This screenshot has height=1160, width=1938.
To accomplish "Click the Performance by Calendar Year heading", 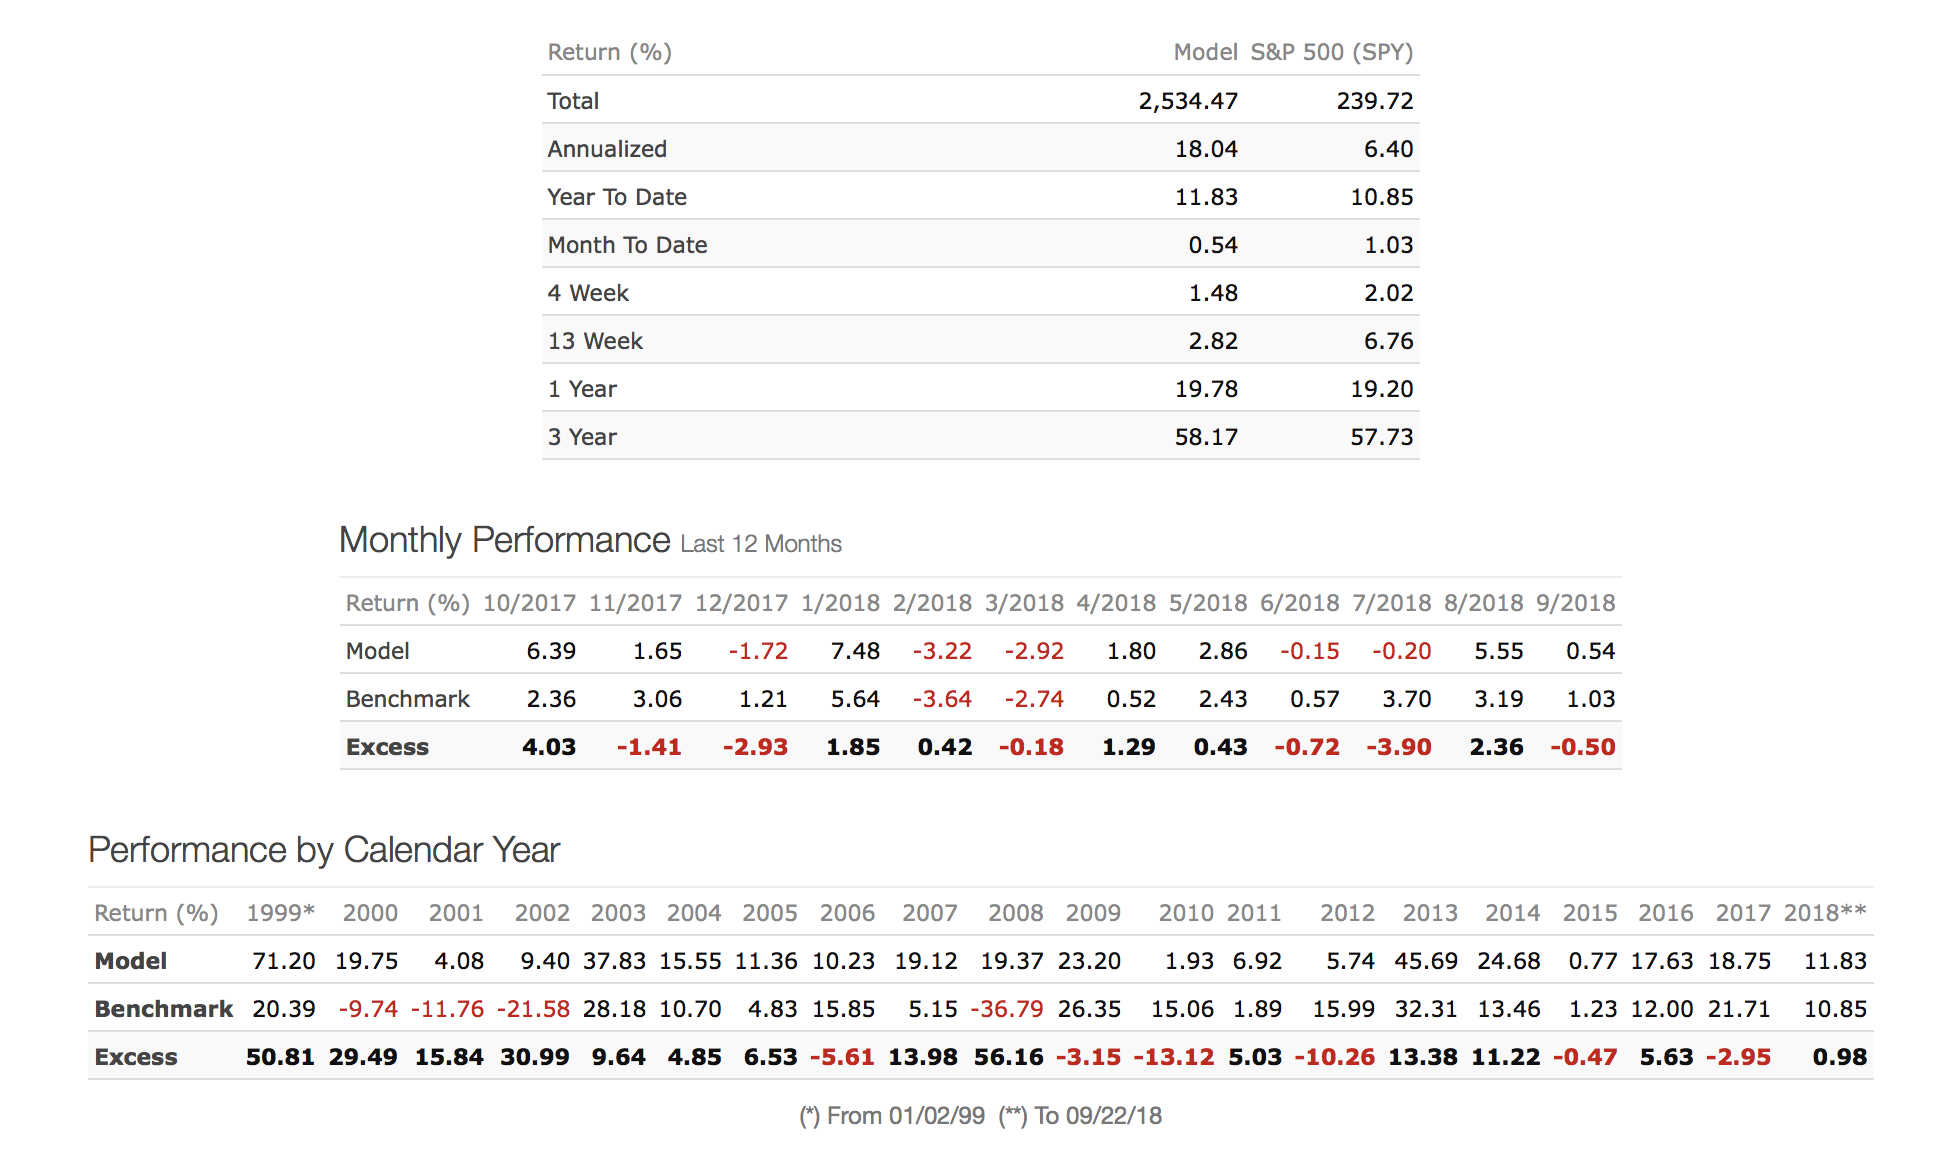I will [x=323, y=850].
